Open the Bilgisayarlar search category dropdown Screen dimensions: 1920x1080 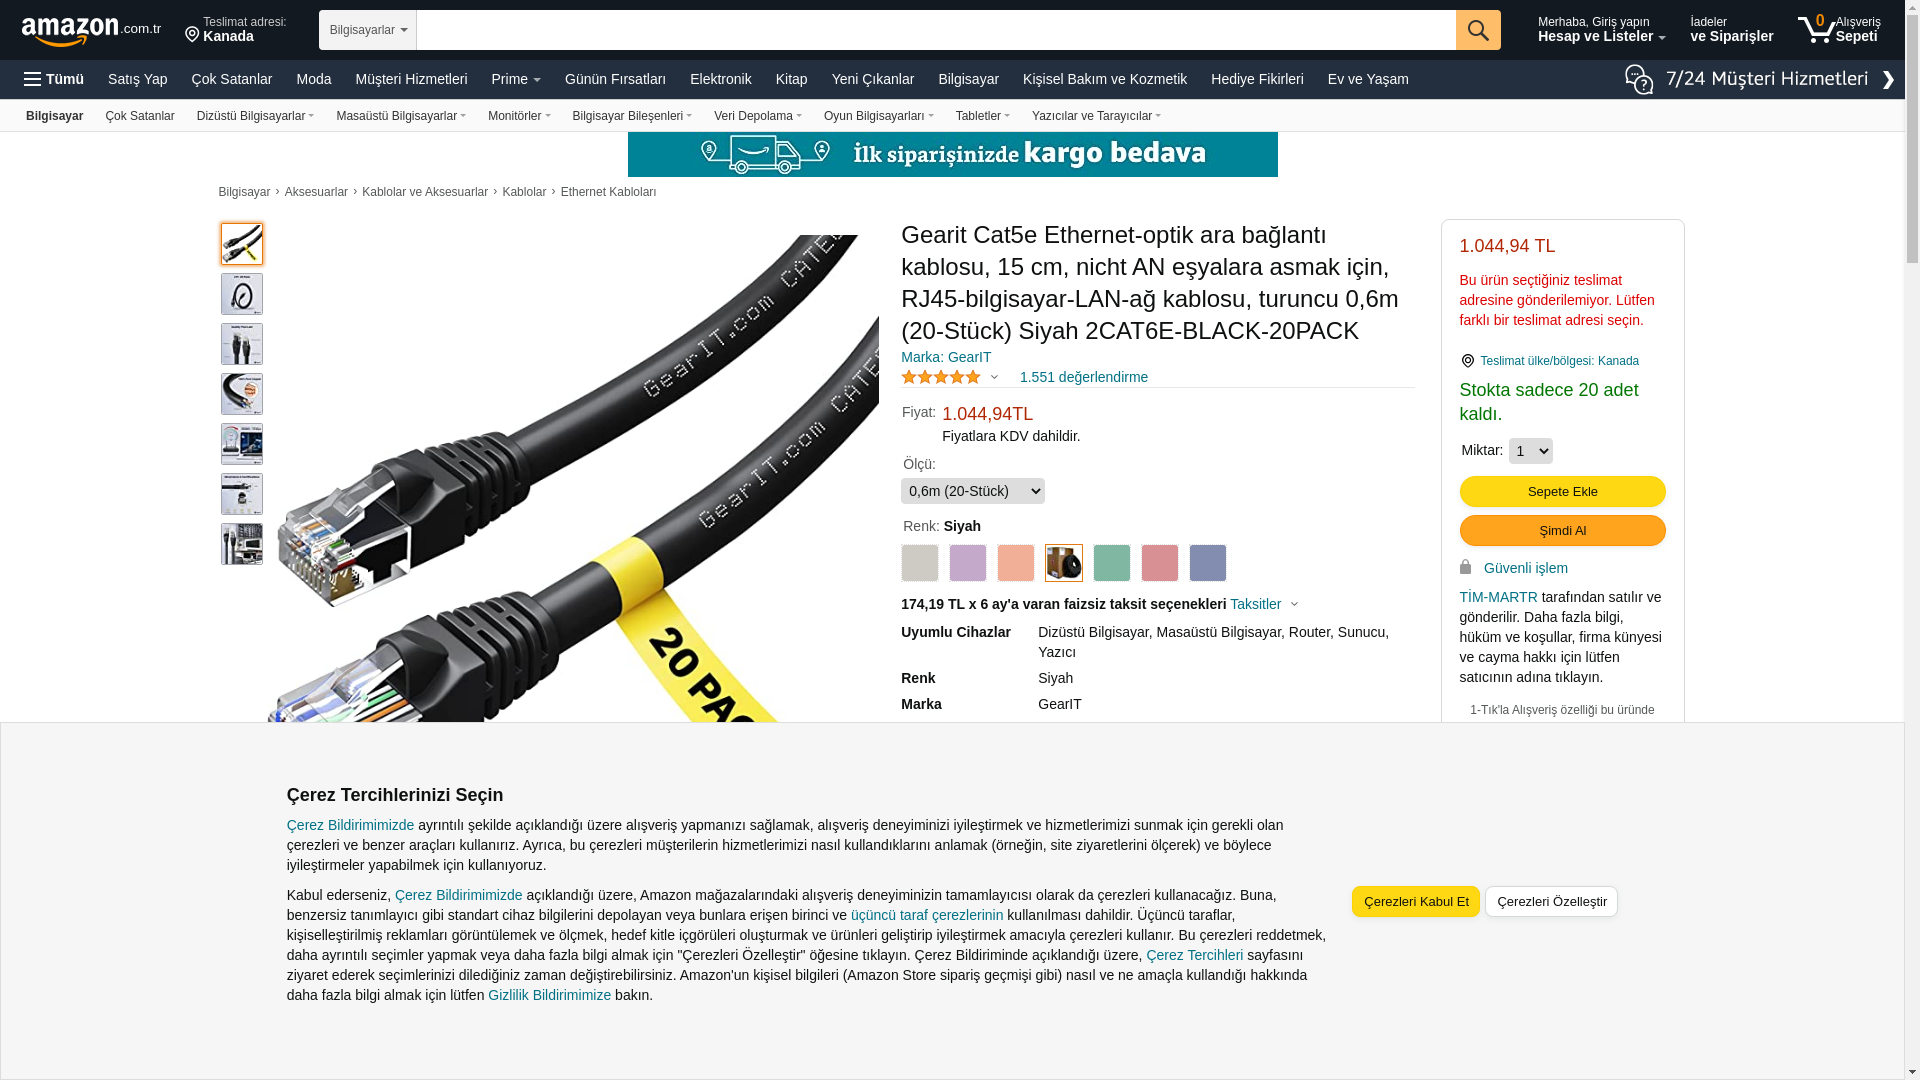(x=368, y=30)
